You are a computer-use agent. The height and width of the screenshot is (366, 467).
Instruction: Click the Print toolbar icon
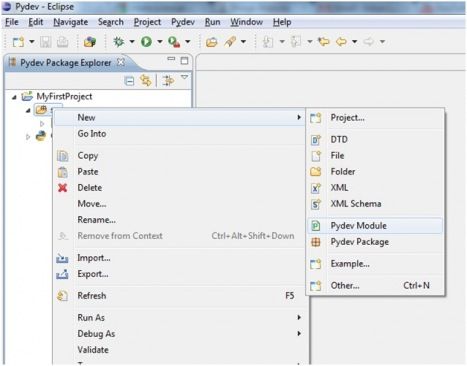pos(62,42)
